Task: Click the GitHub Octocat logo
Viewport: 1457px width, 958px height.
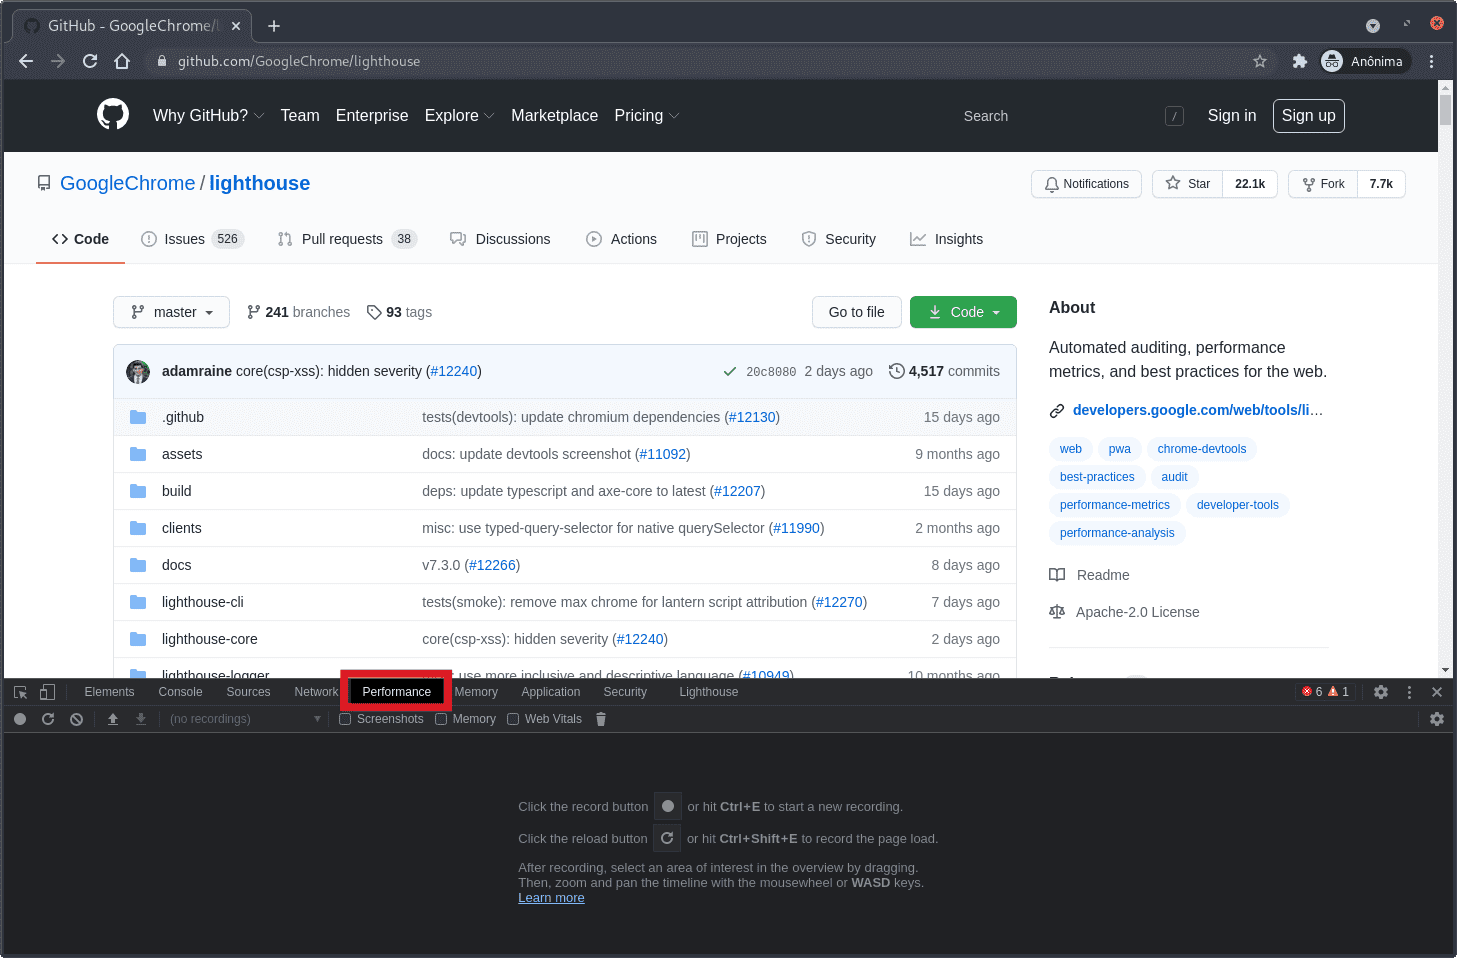Action: pyautogui.click(x=113, y=115)
